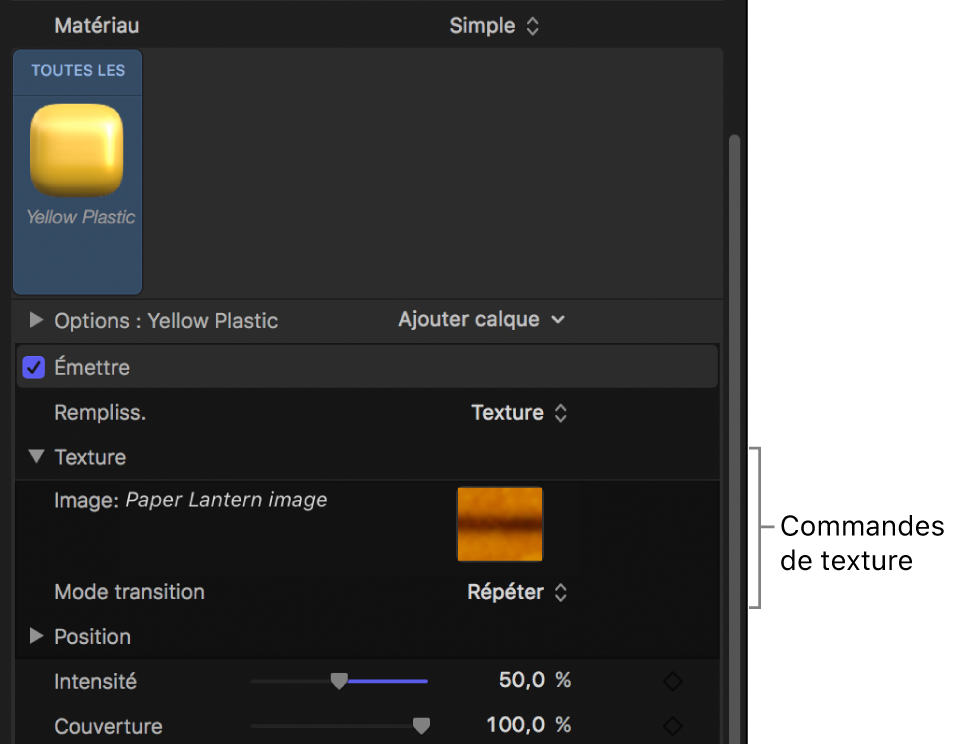This screenshot has height=745, width=961.
Task: Click the Matériau label
Action: 97,26
